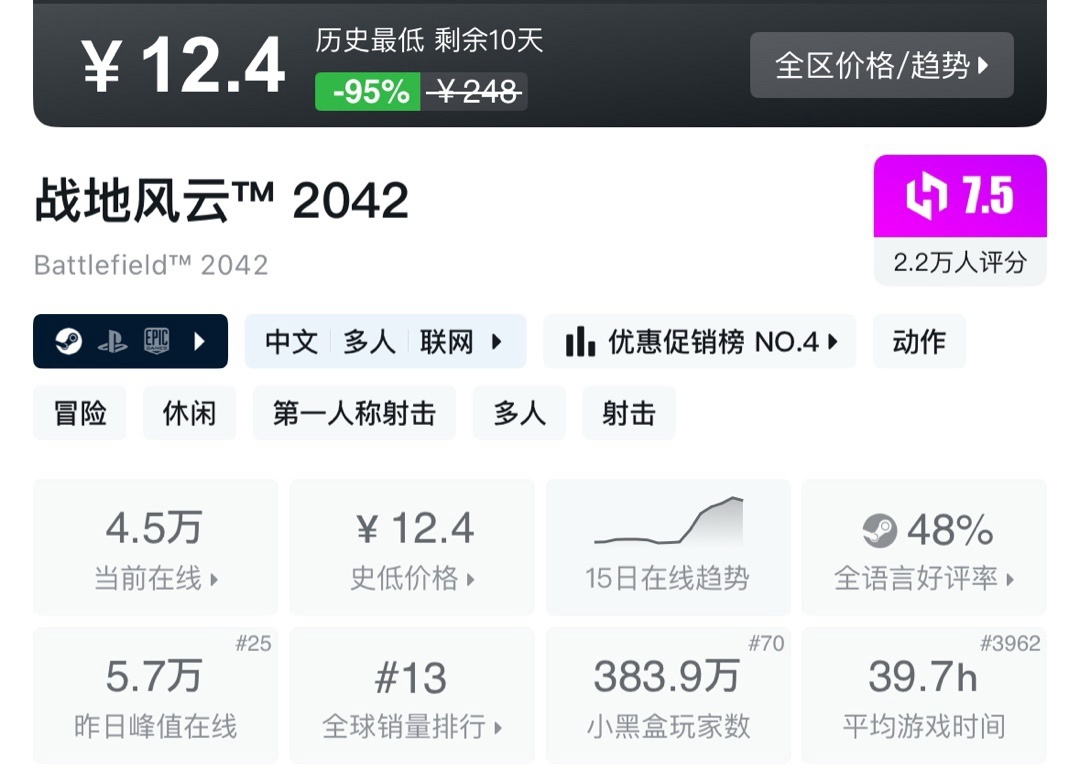The height and width of the screenshot is (771, 1080).
Task: Tap the PlayStation platform icon
Action: pos(112,341)
